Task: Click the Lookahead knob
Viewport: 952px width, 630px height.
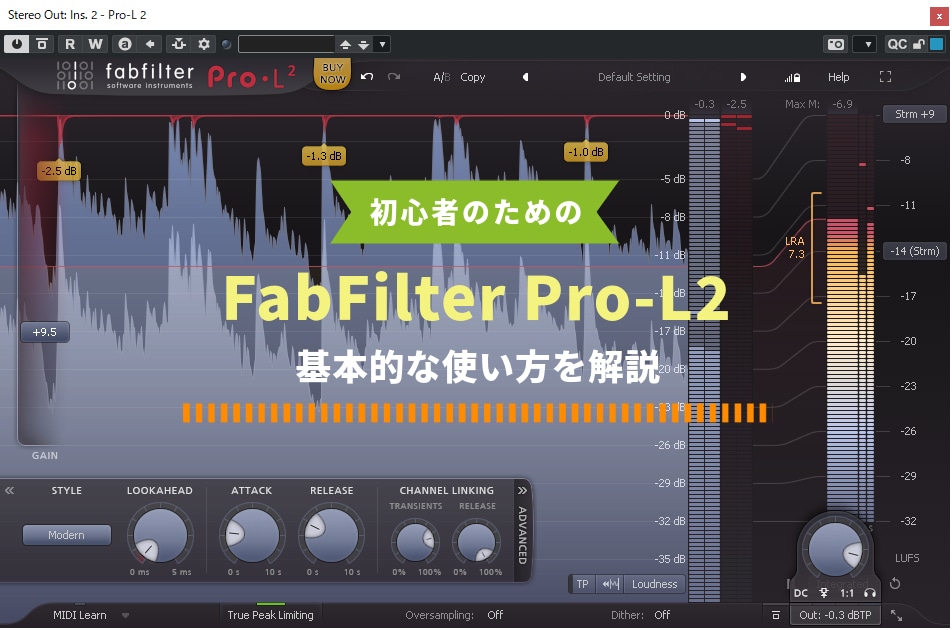Action: 160,535
